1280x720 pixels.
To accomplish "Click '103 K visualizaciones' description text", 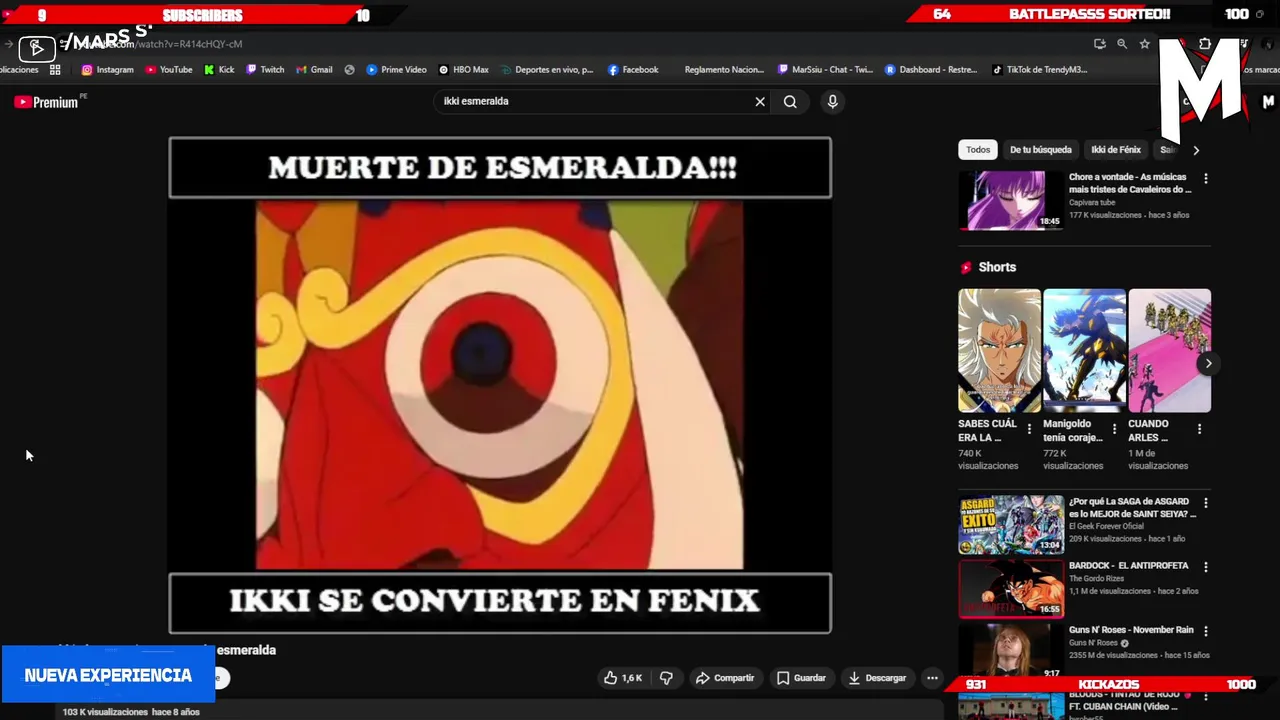I will point(131,712).
